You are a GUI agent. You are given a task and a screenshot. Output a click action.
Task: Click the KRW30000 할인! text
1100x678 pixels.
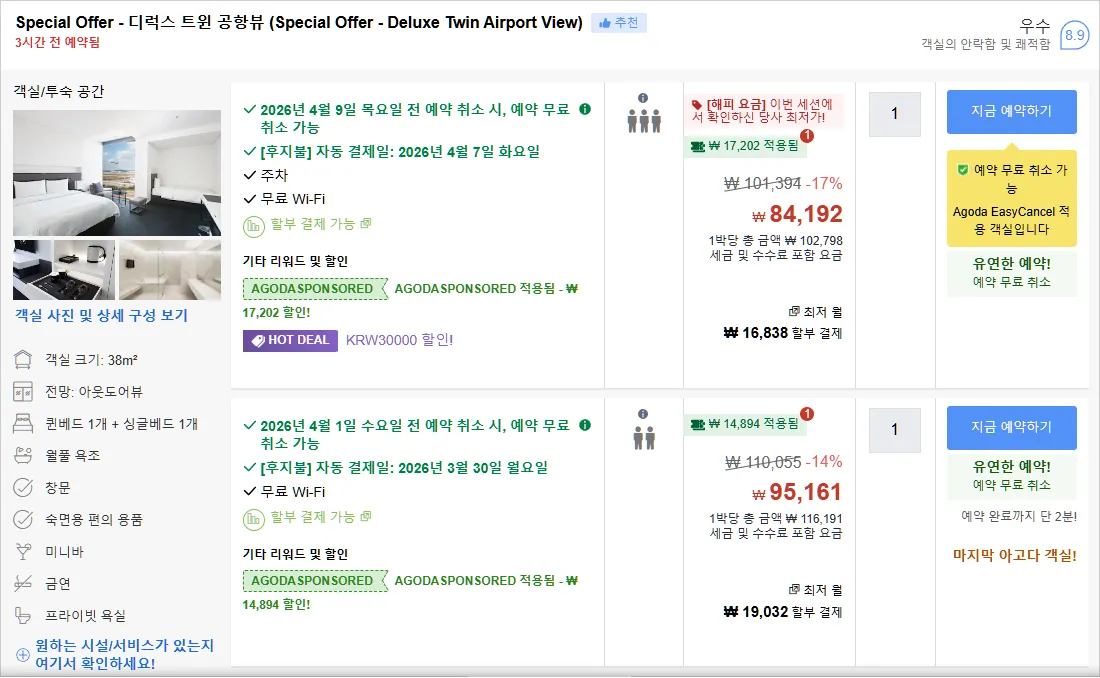400,340
